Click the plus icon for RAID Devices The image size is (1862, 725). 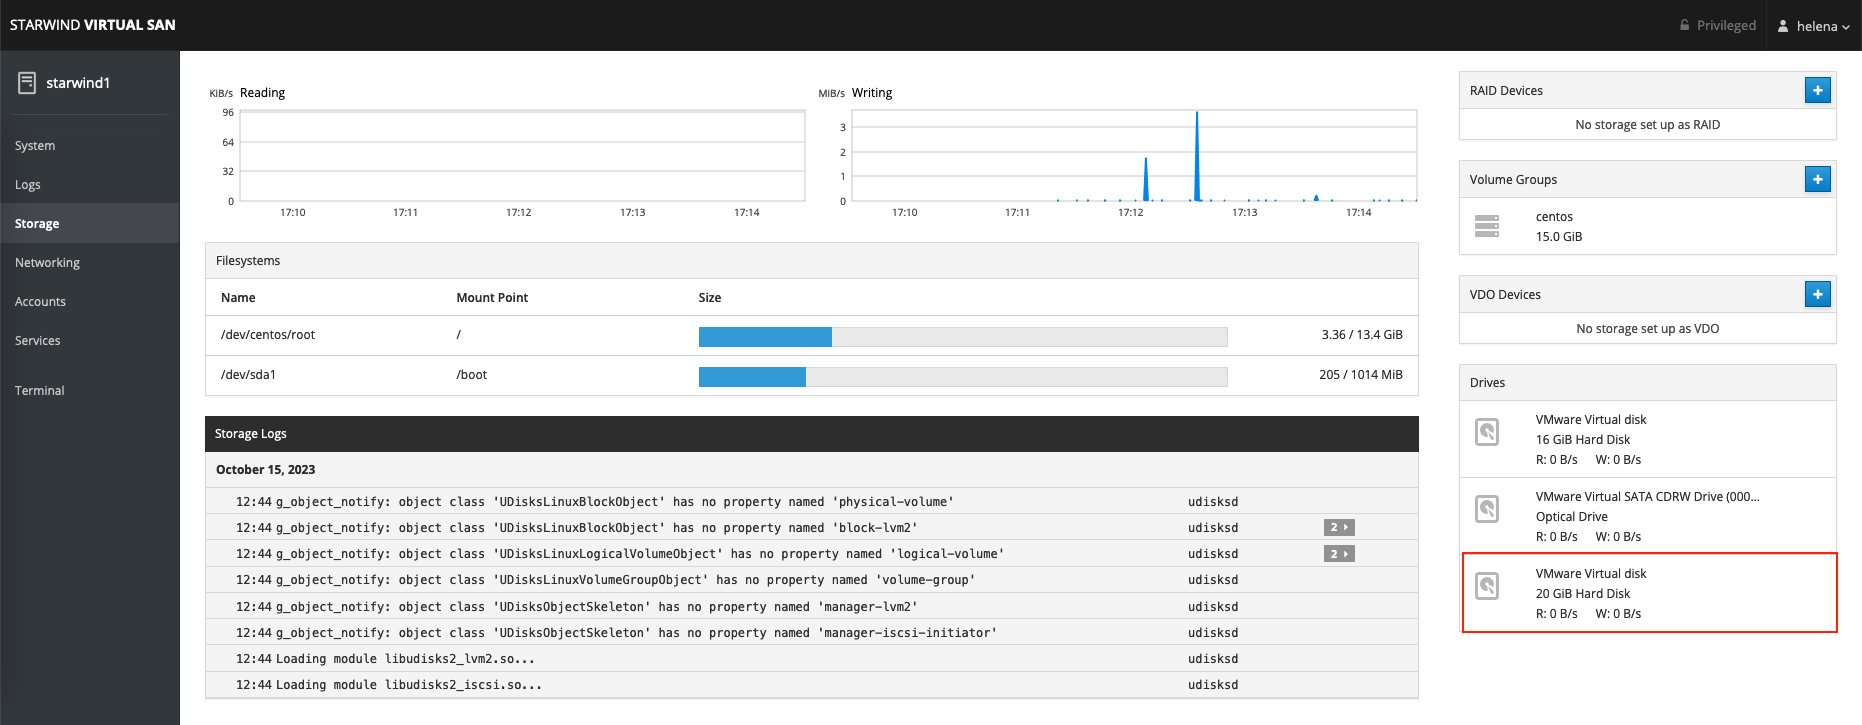tap(1817, 90)
